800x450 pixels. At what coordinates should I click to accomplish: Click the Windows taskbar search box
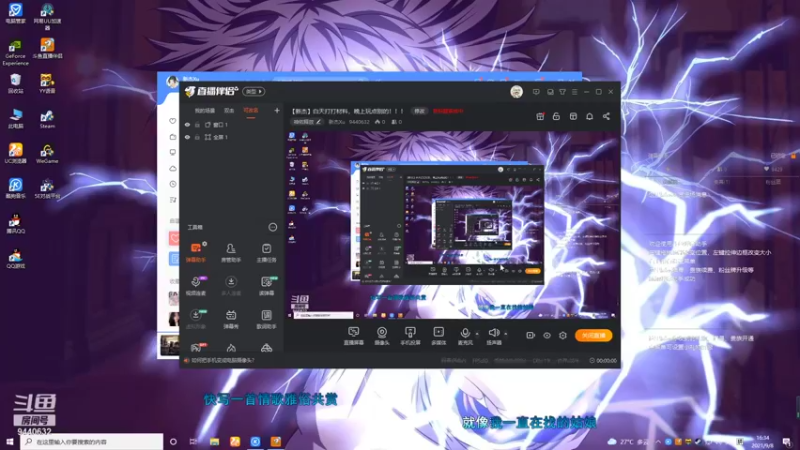tap(92, 441)
